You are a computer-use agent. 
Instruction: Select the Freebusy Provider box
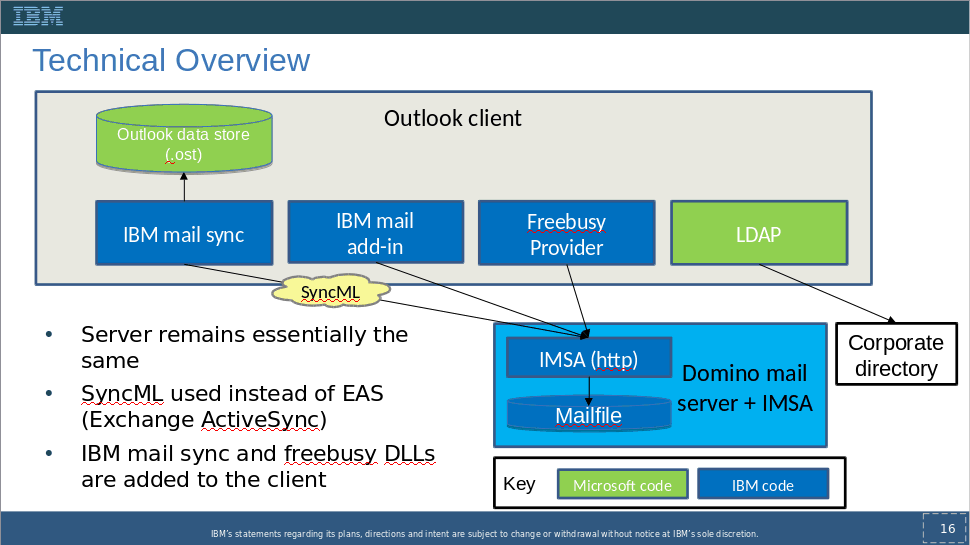tap(567, 233)
